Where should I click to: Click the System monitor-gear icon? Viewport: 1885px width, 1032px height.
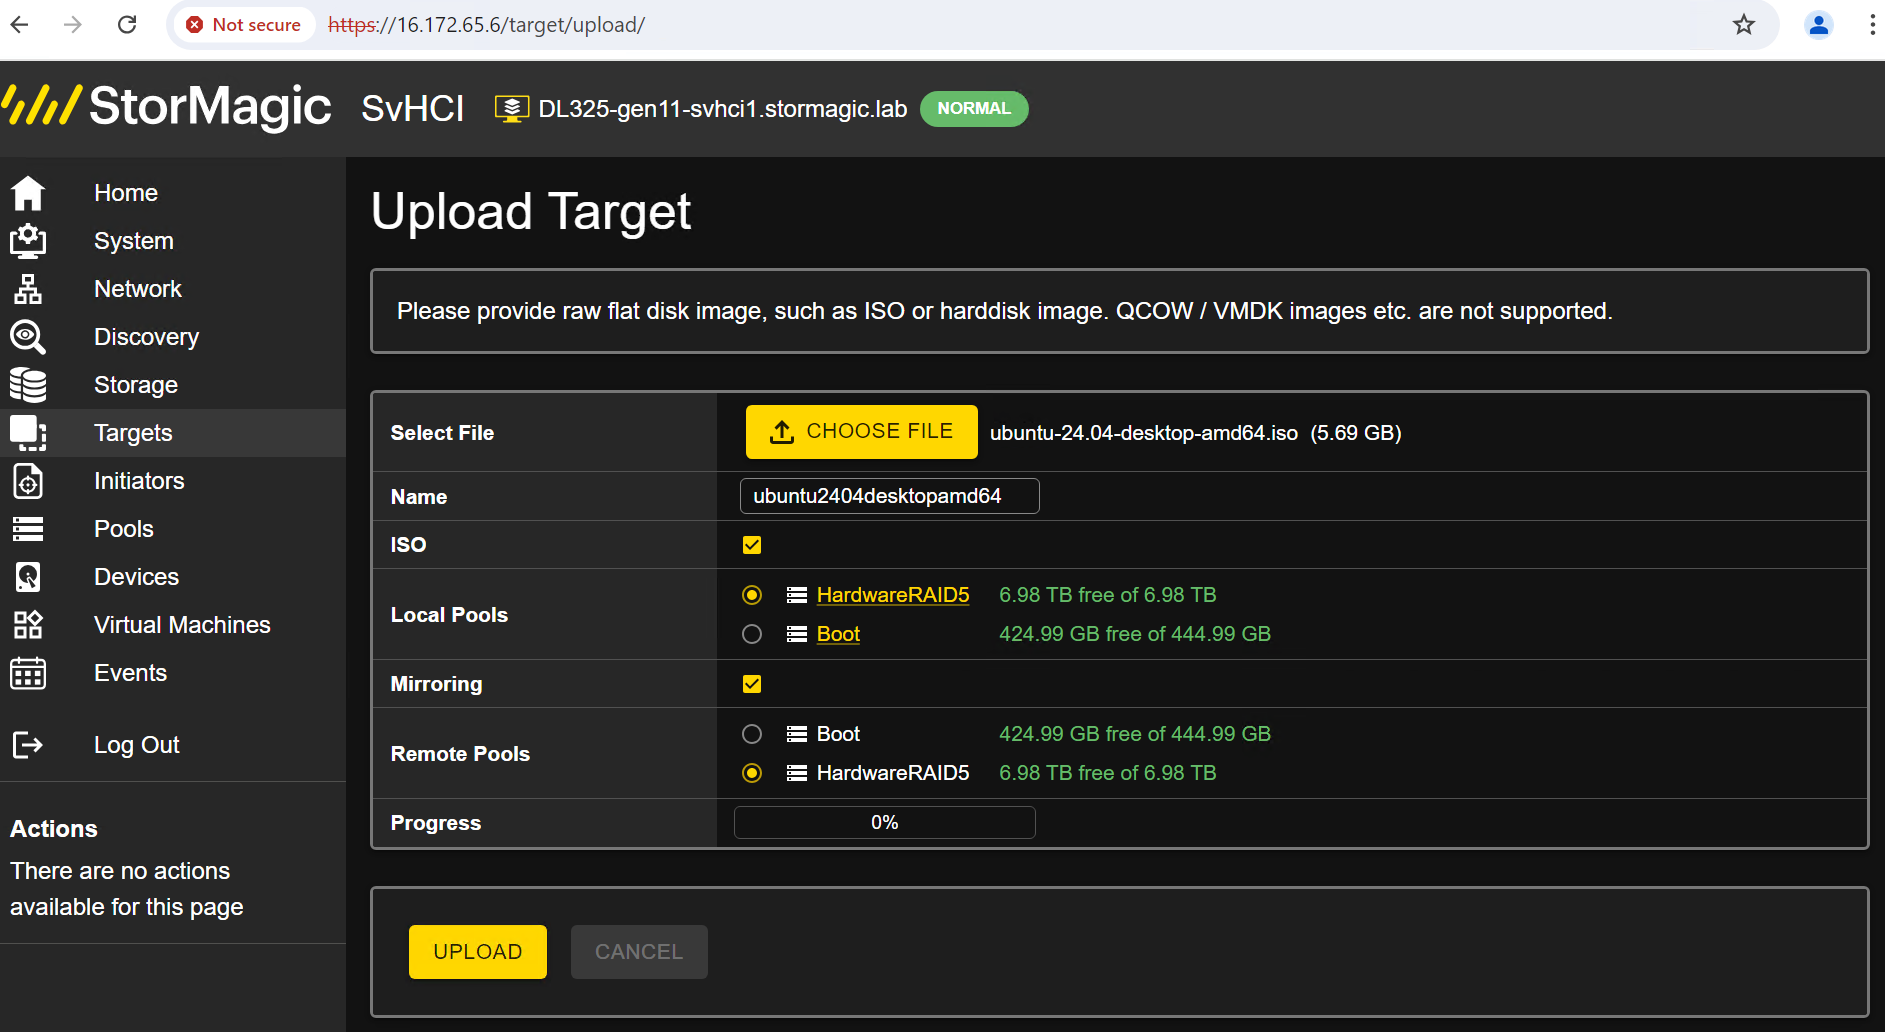28,241
